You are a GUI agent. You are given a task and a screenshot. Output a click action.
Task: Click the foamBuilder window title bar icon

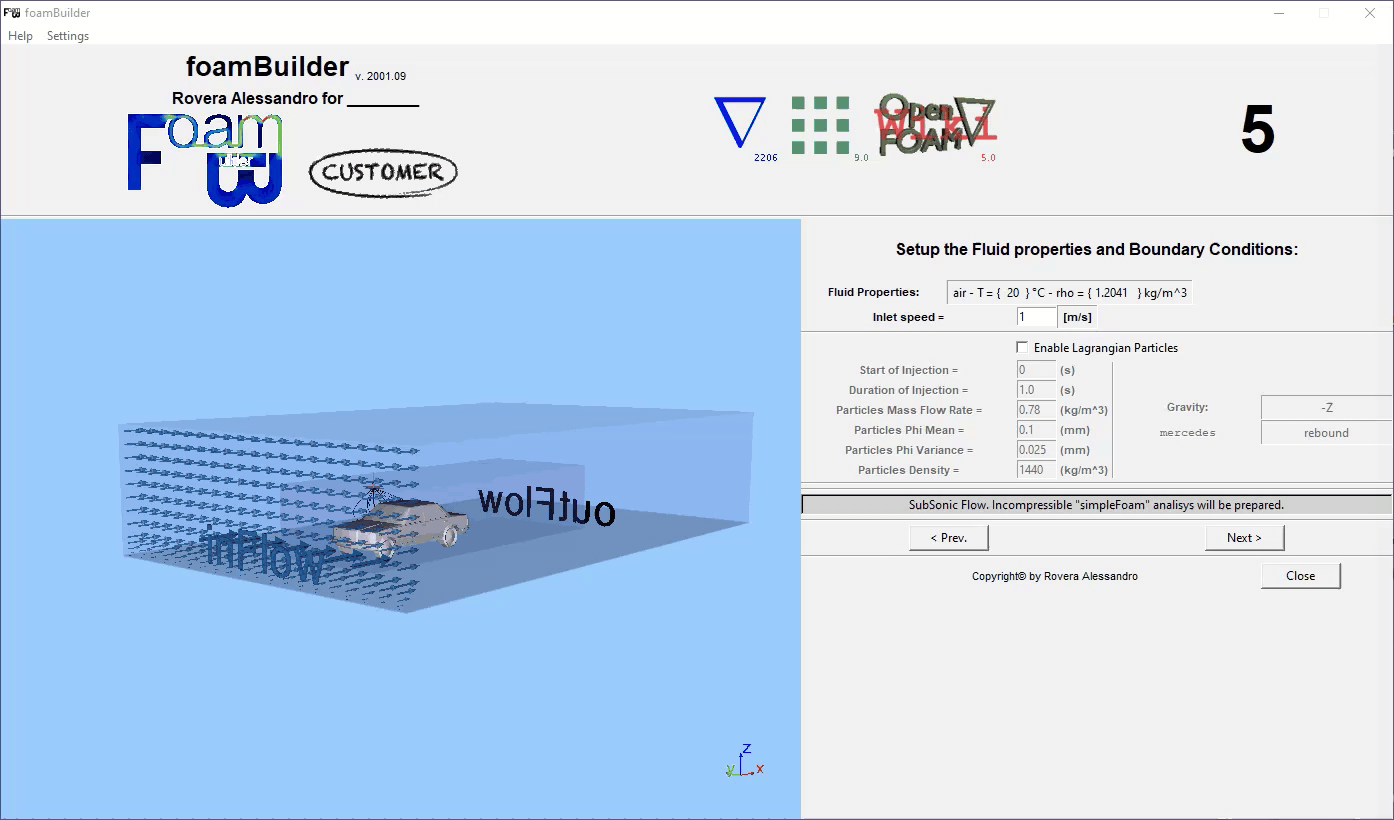(12, 13)
